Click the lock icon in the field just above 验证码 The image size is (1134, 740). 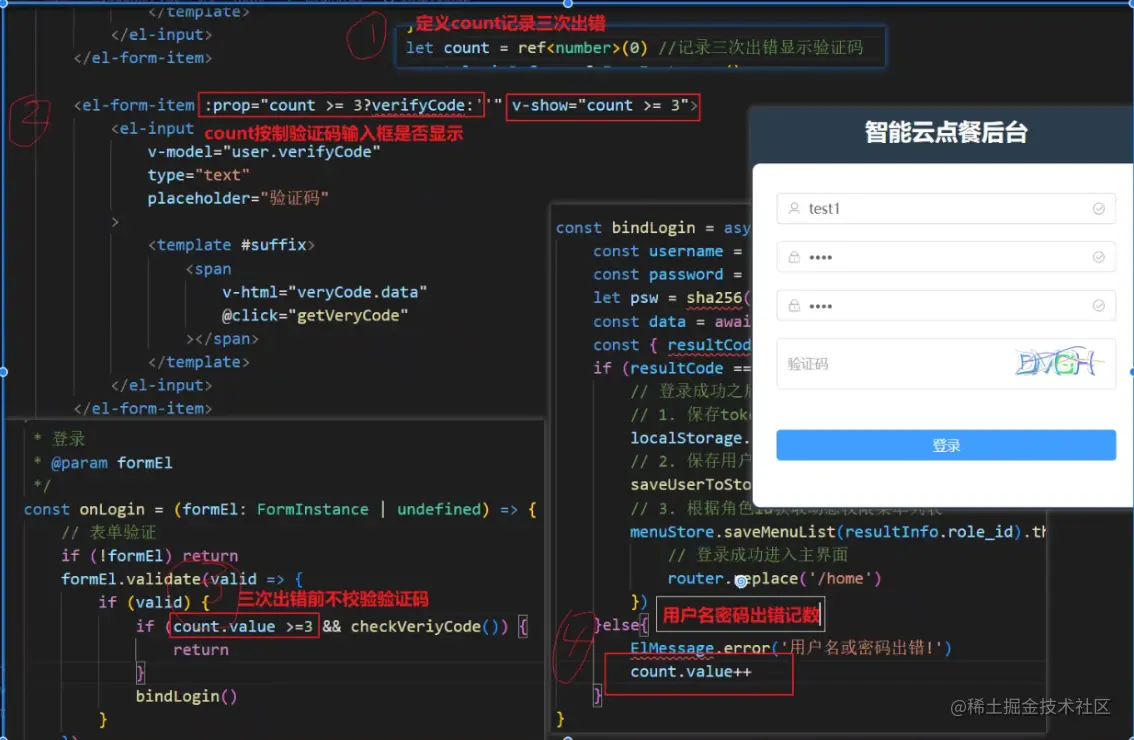[793, 305]
